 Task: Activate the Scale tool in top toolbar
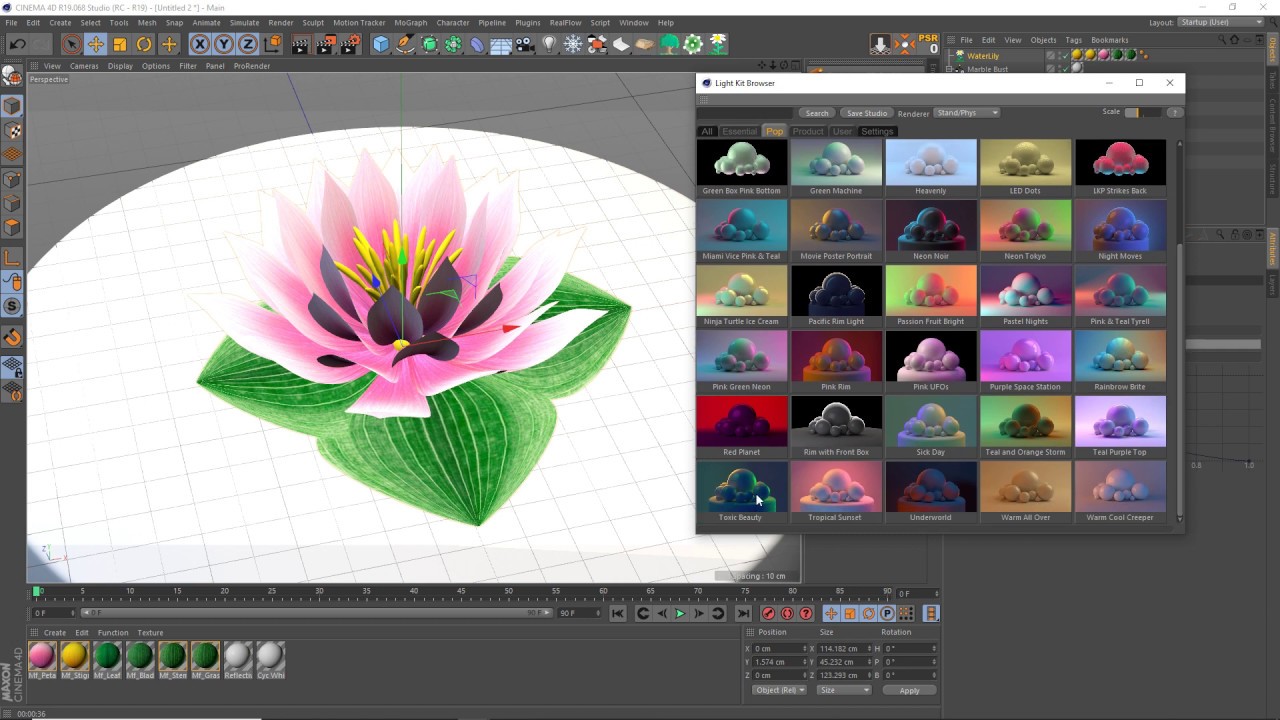pyautogui.click(x=120, y=44)
